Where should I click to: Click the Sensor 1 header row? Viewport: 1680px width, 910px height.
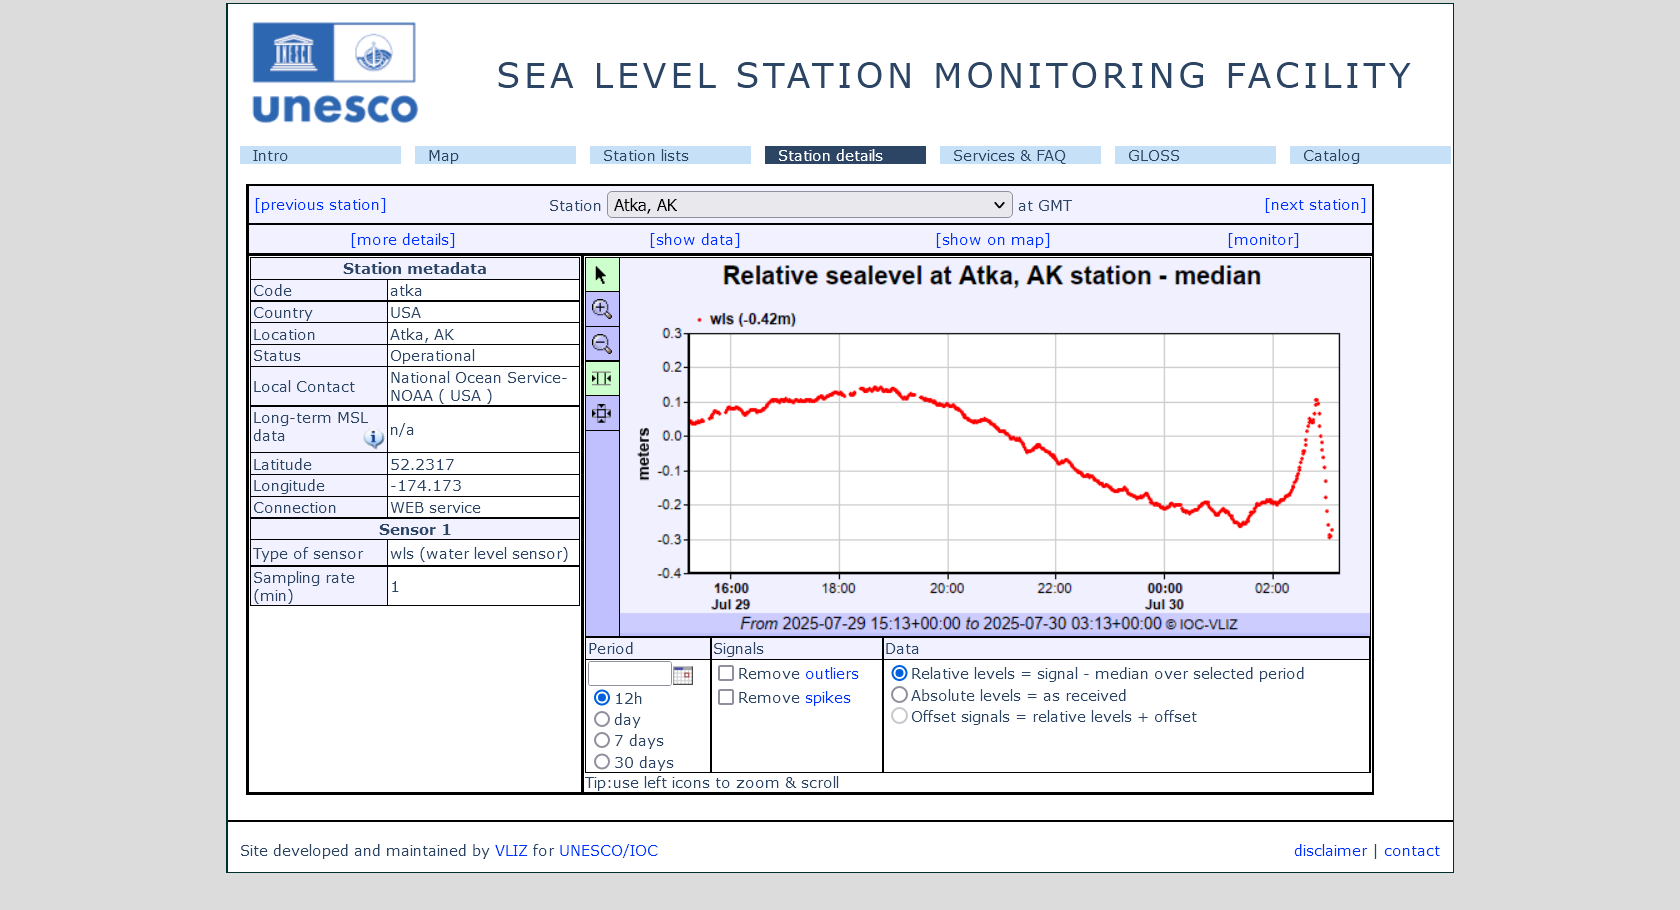pyautogui.click(x=415, y=530)
